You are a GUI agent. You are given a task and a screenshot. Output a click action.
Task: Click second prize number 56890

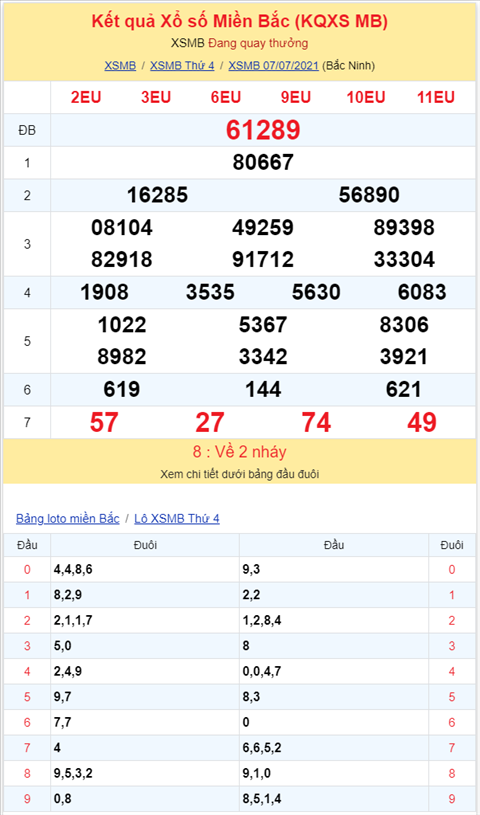pos(369,195)
